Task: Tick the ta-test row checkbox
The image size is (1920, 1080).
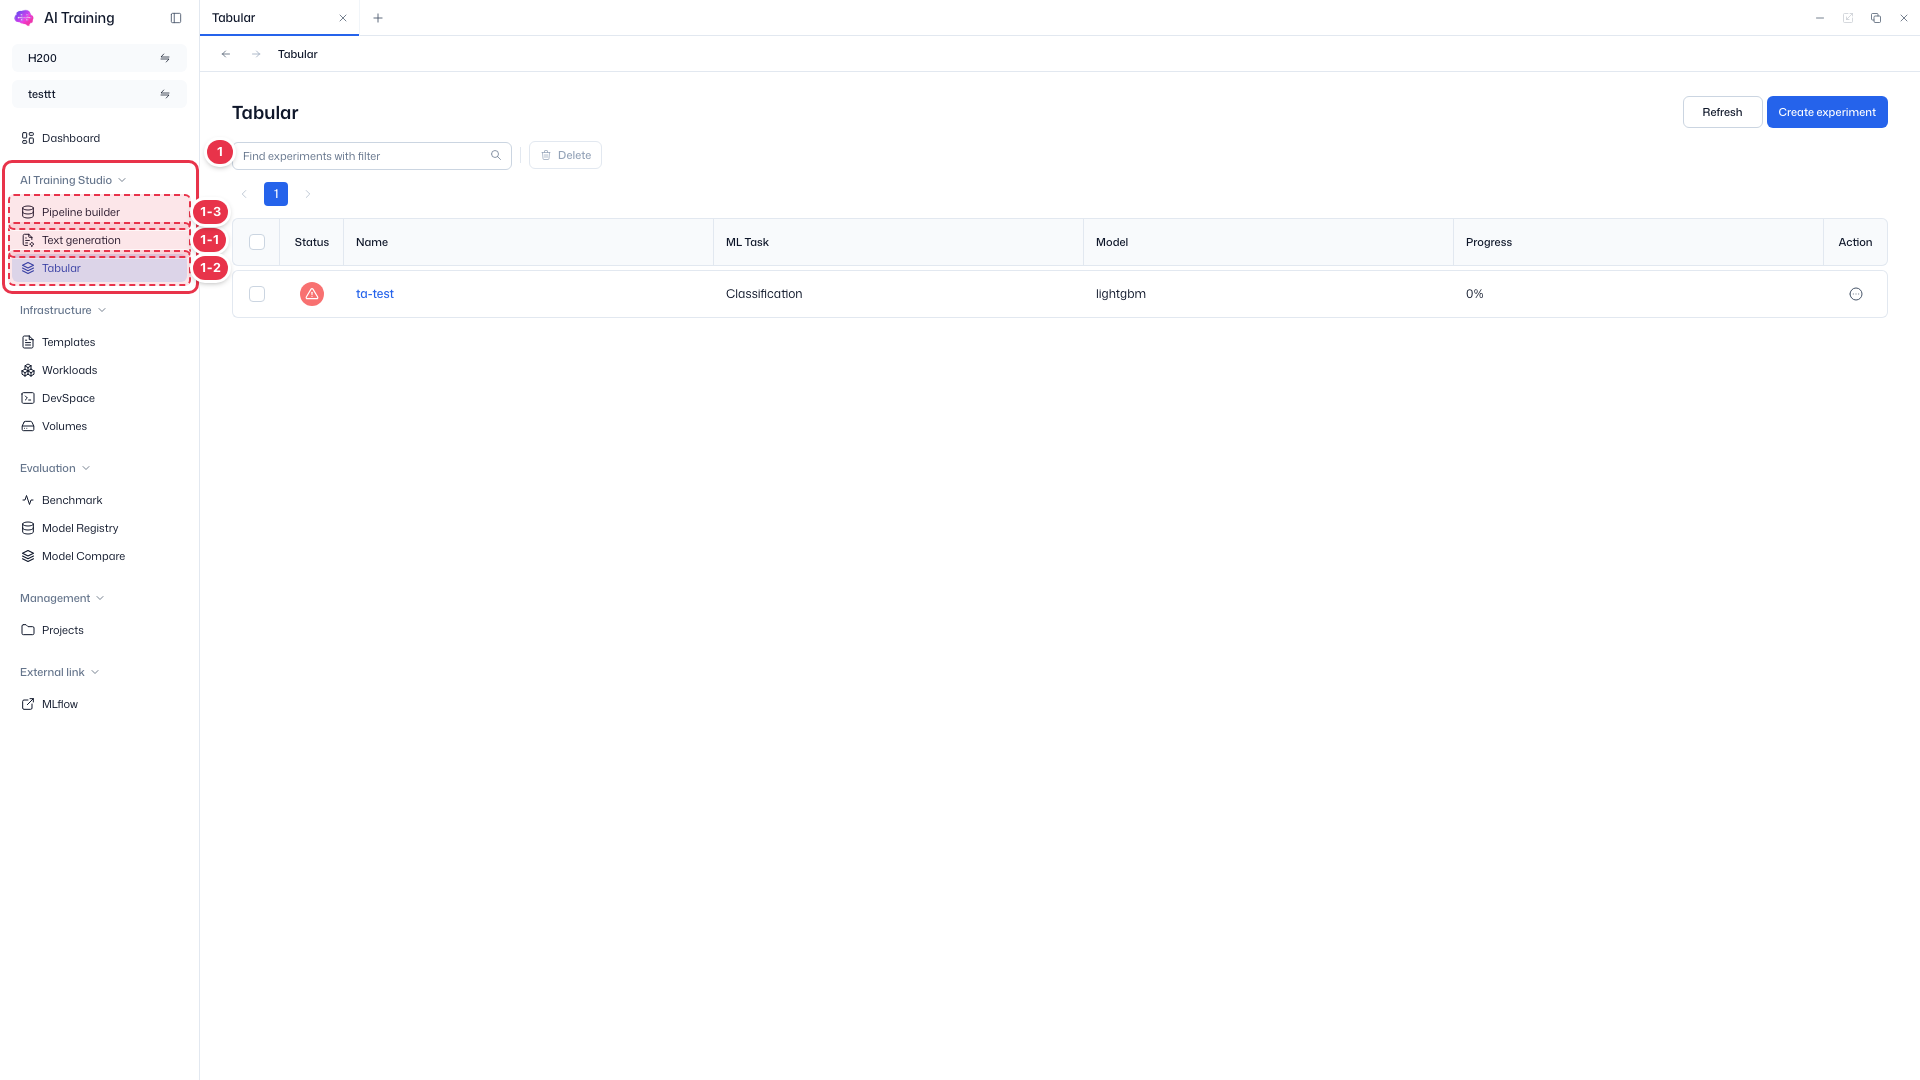Action: [257, 294]
